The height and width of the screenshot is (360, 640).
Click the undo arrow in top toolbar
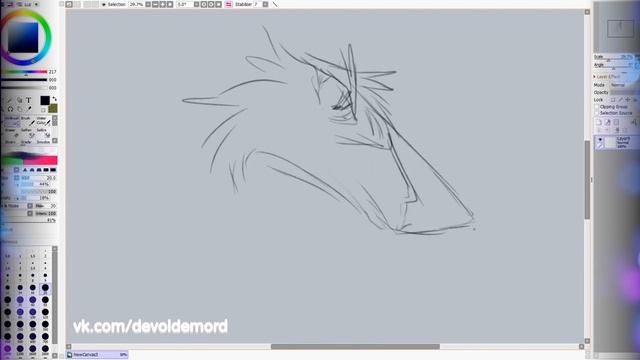click(x=69, y=4)
